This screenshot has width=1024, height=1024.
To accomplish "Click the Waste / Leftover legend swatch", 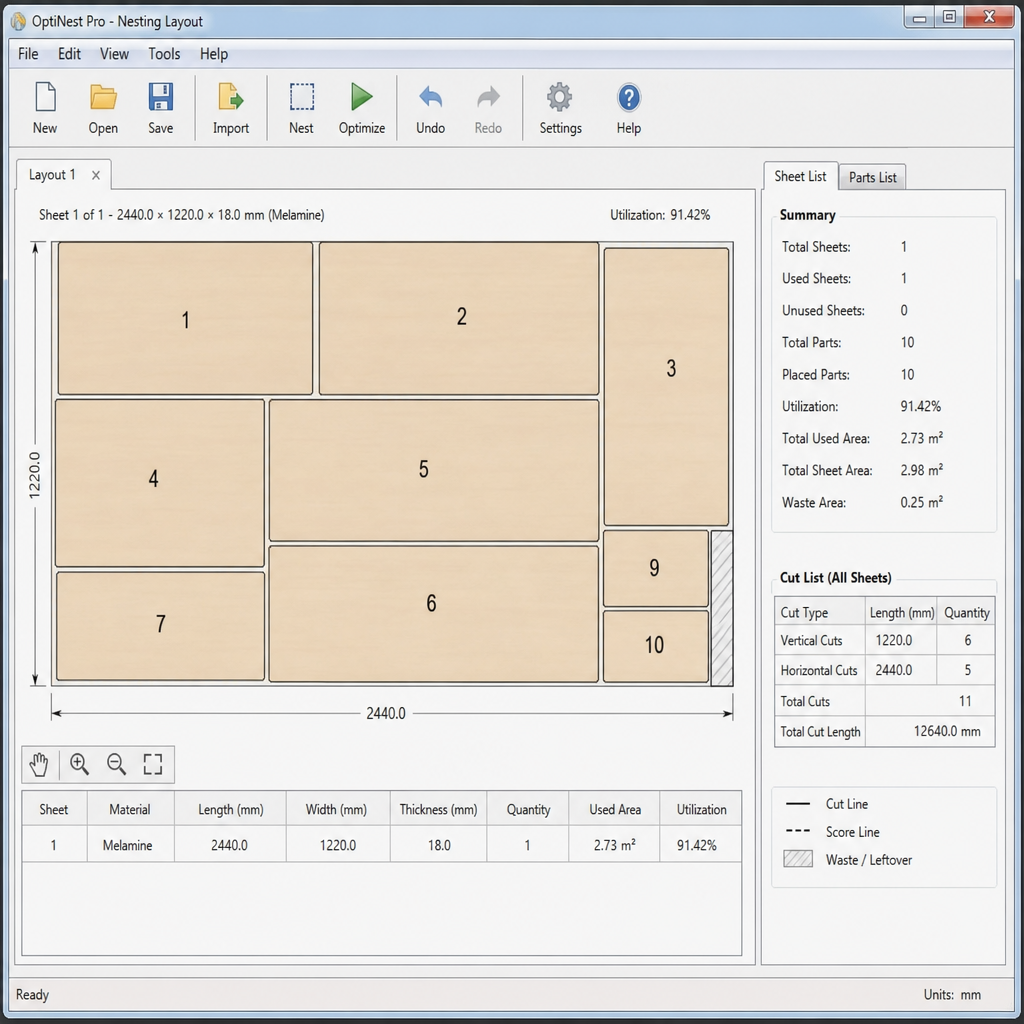I will [798, 859].
